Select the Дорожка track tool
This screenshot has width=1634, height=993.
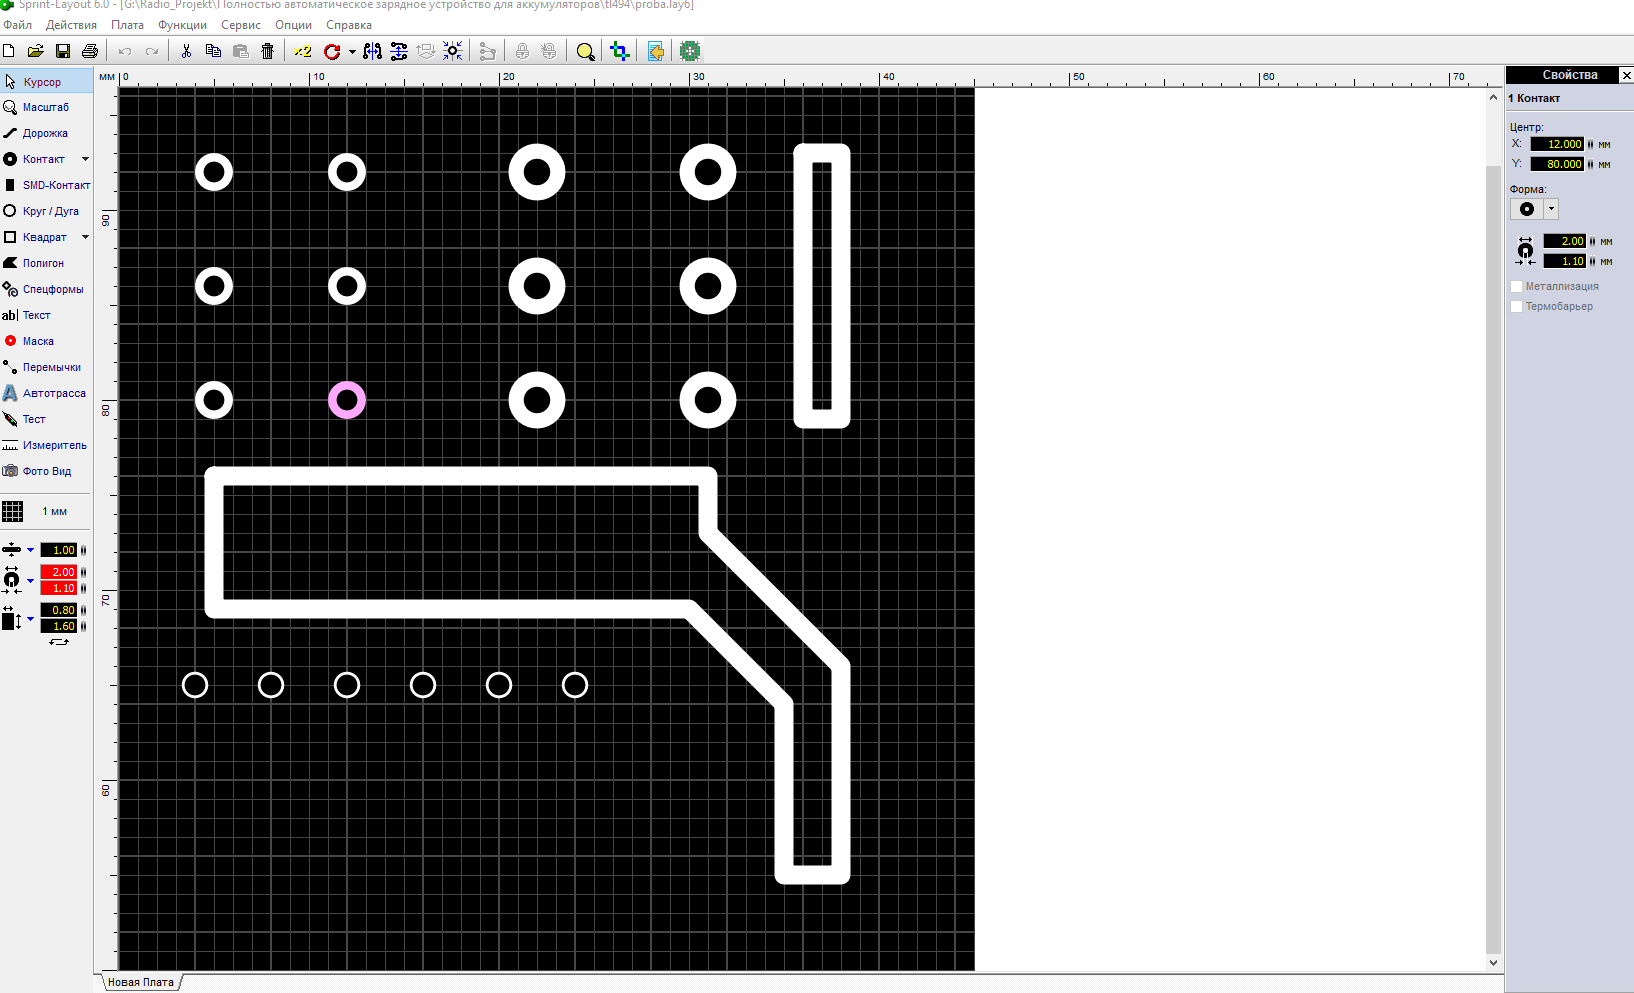pyautogui.click(x=46, y=133)
